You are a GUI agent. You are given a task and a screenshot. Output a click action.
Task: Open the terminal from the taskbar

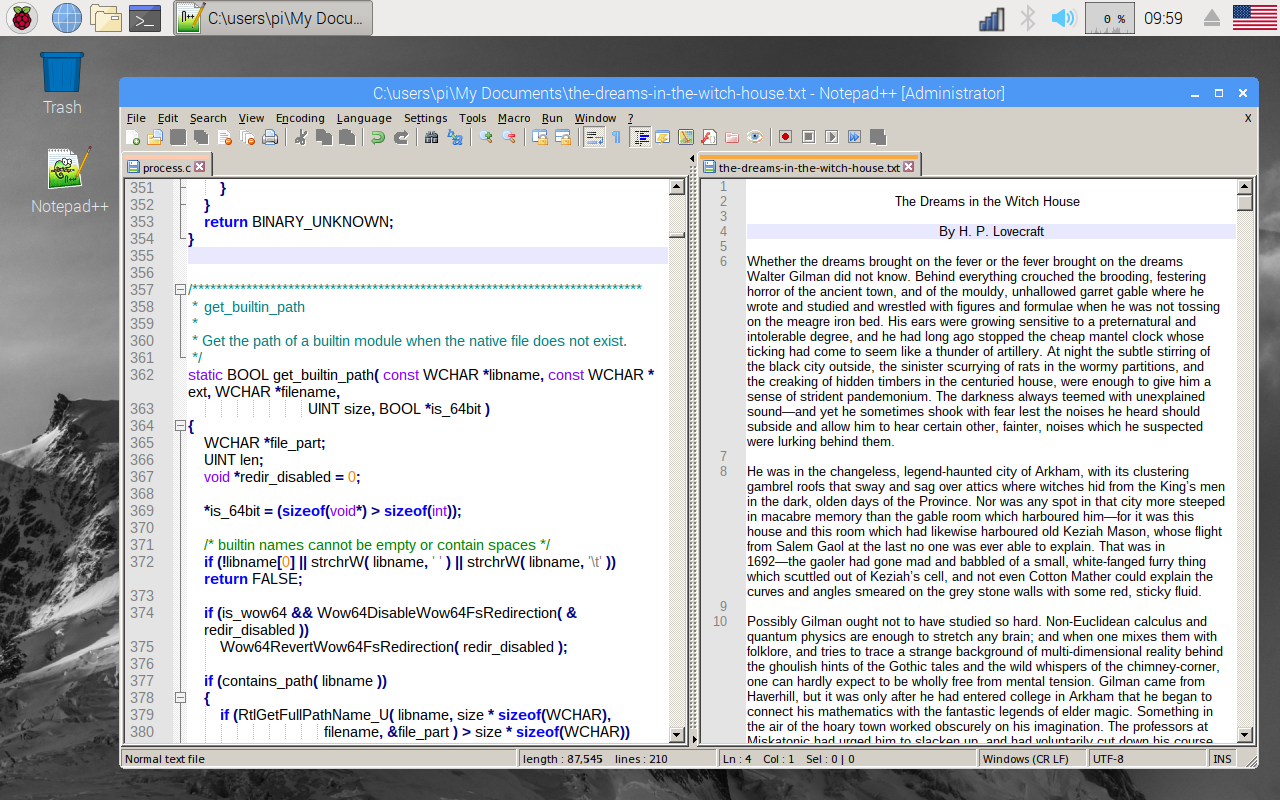[146, 18]
